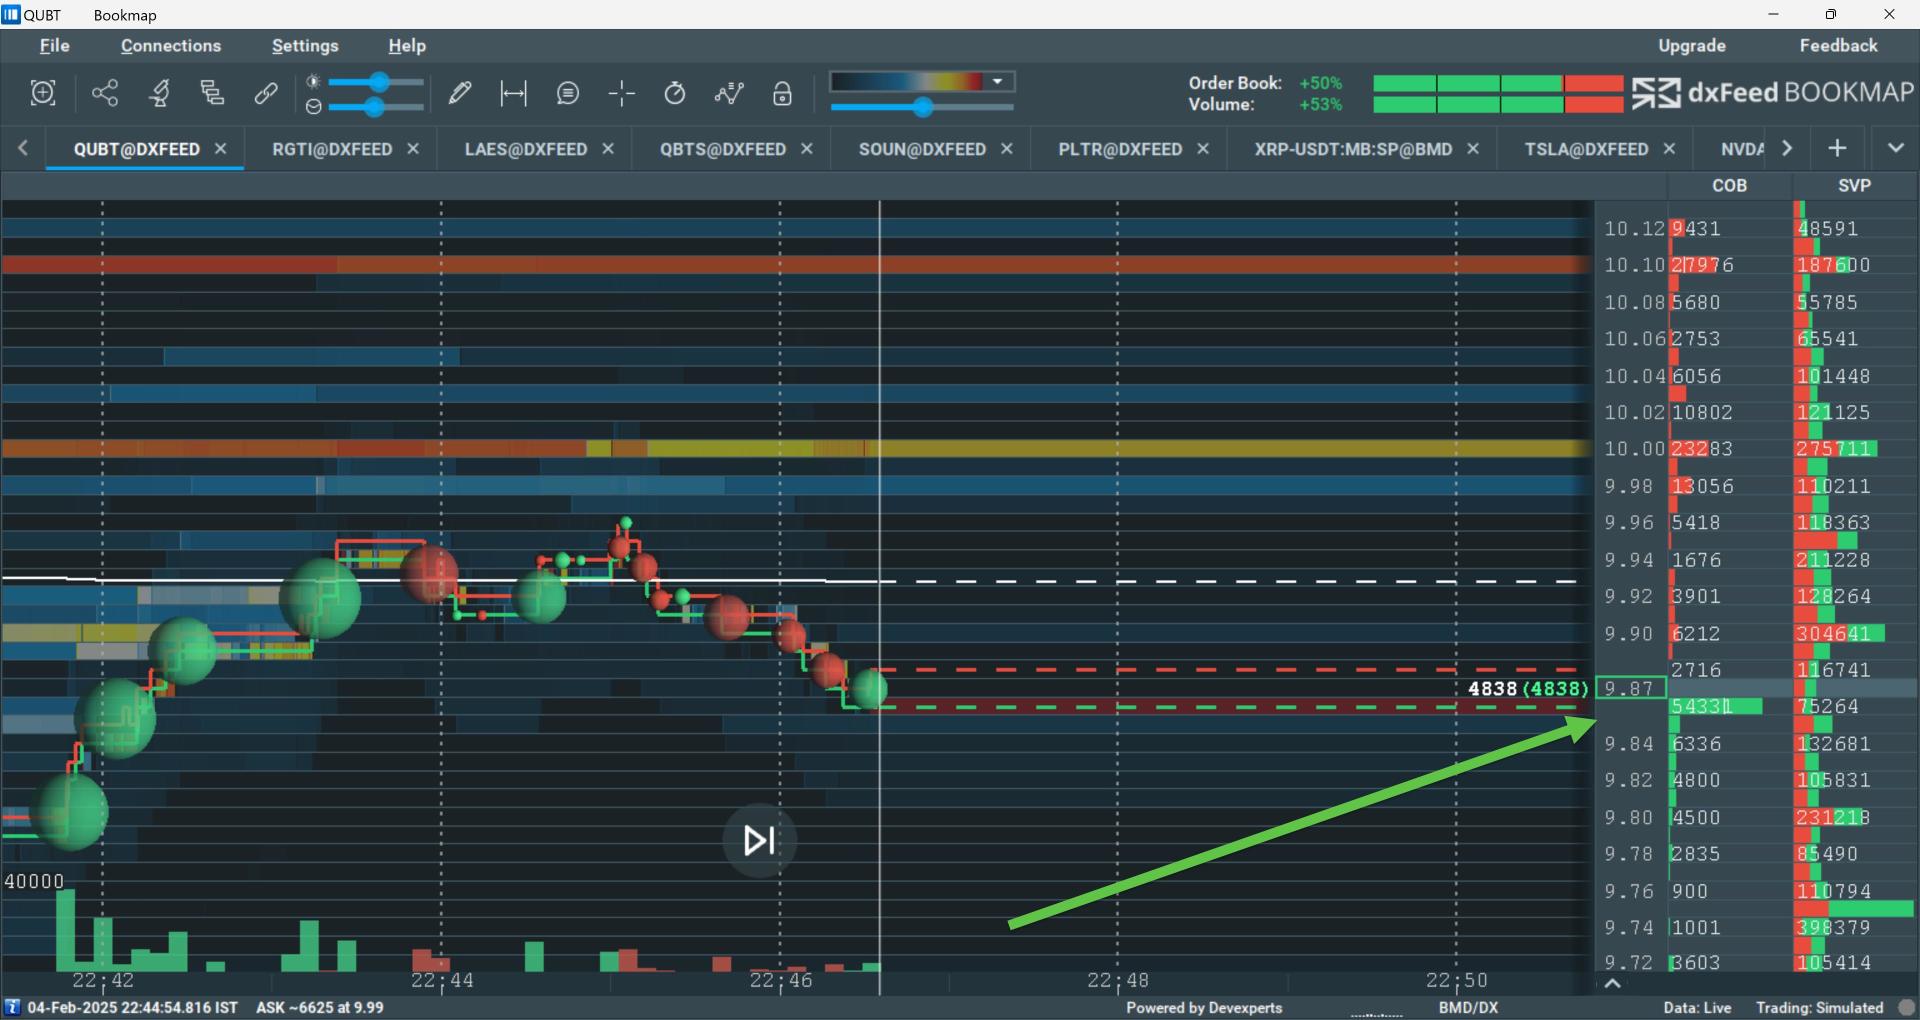Close the QBTS@DXFEED tab

(807, 148)
